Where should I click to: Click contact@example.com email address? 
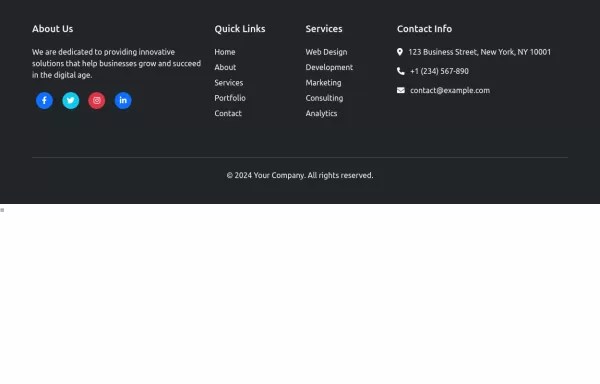tap(450, 90)
